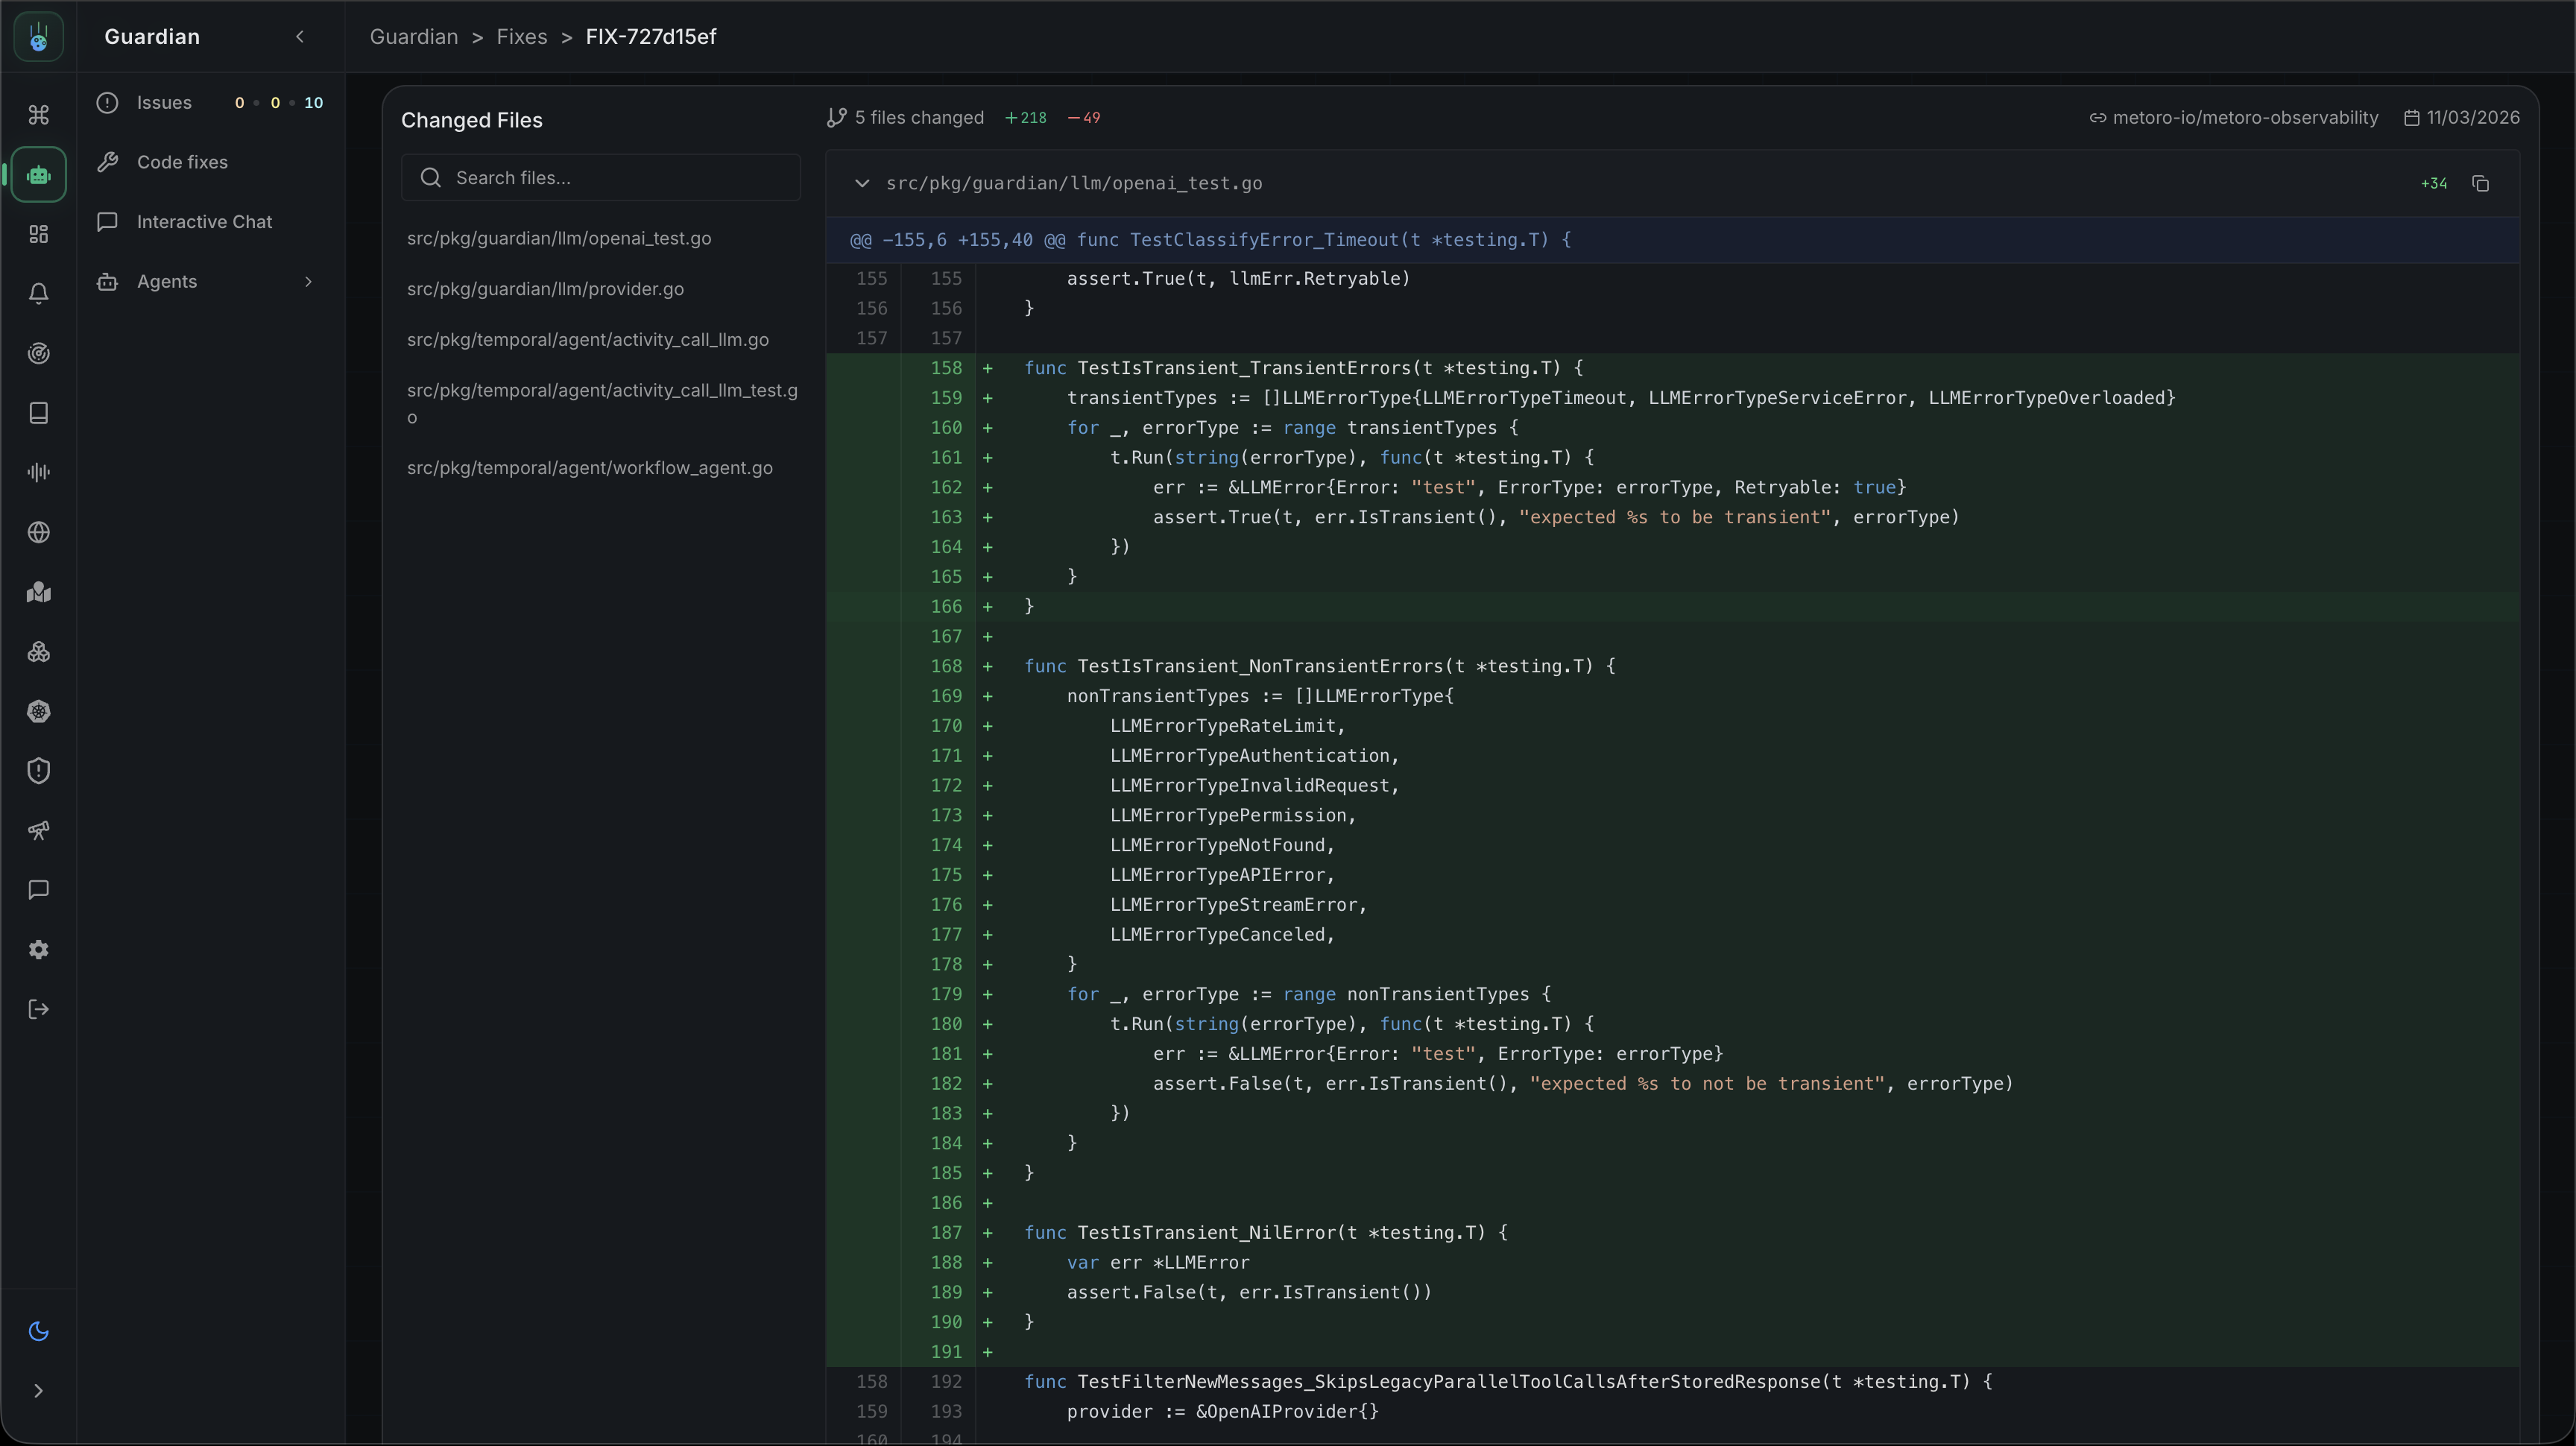2576x1446 pixels.
Task: Collapse the Guardian side panel
Action: tap(299, 37)
